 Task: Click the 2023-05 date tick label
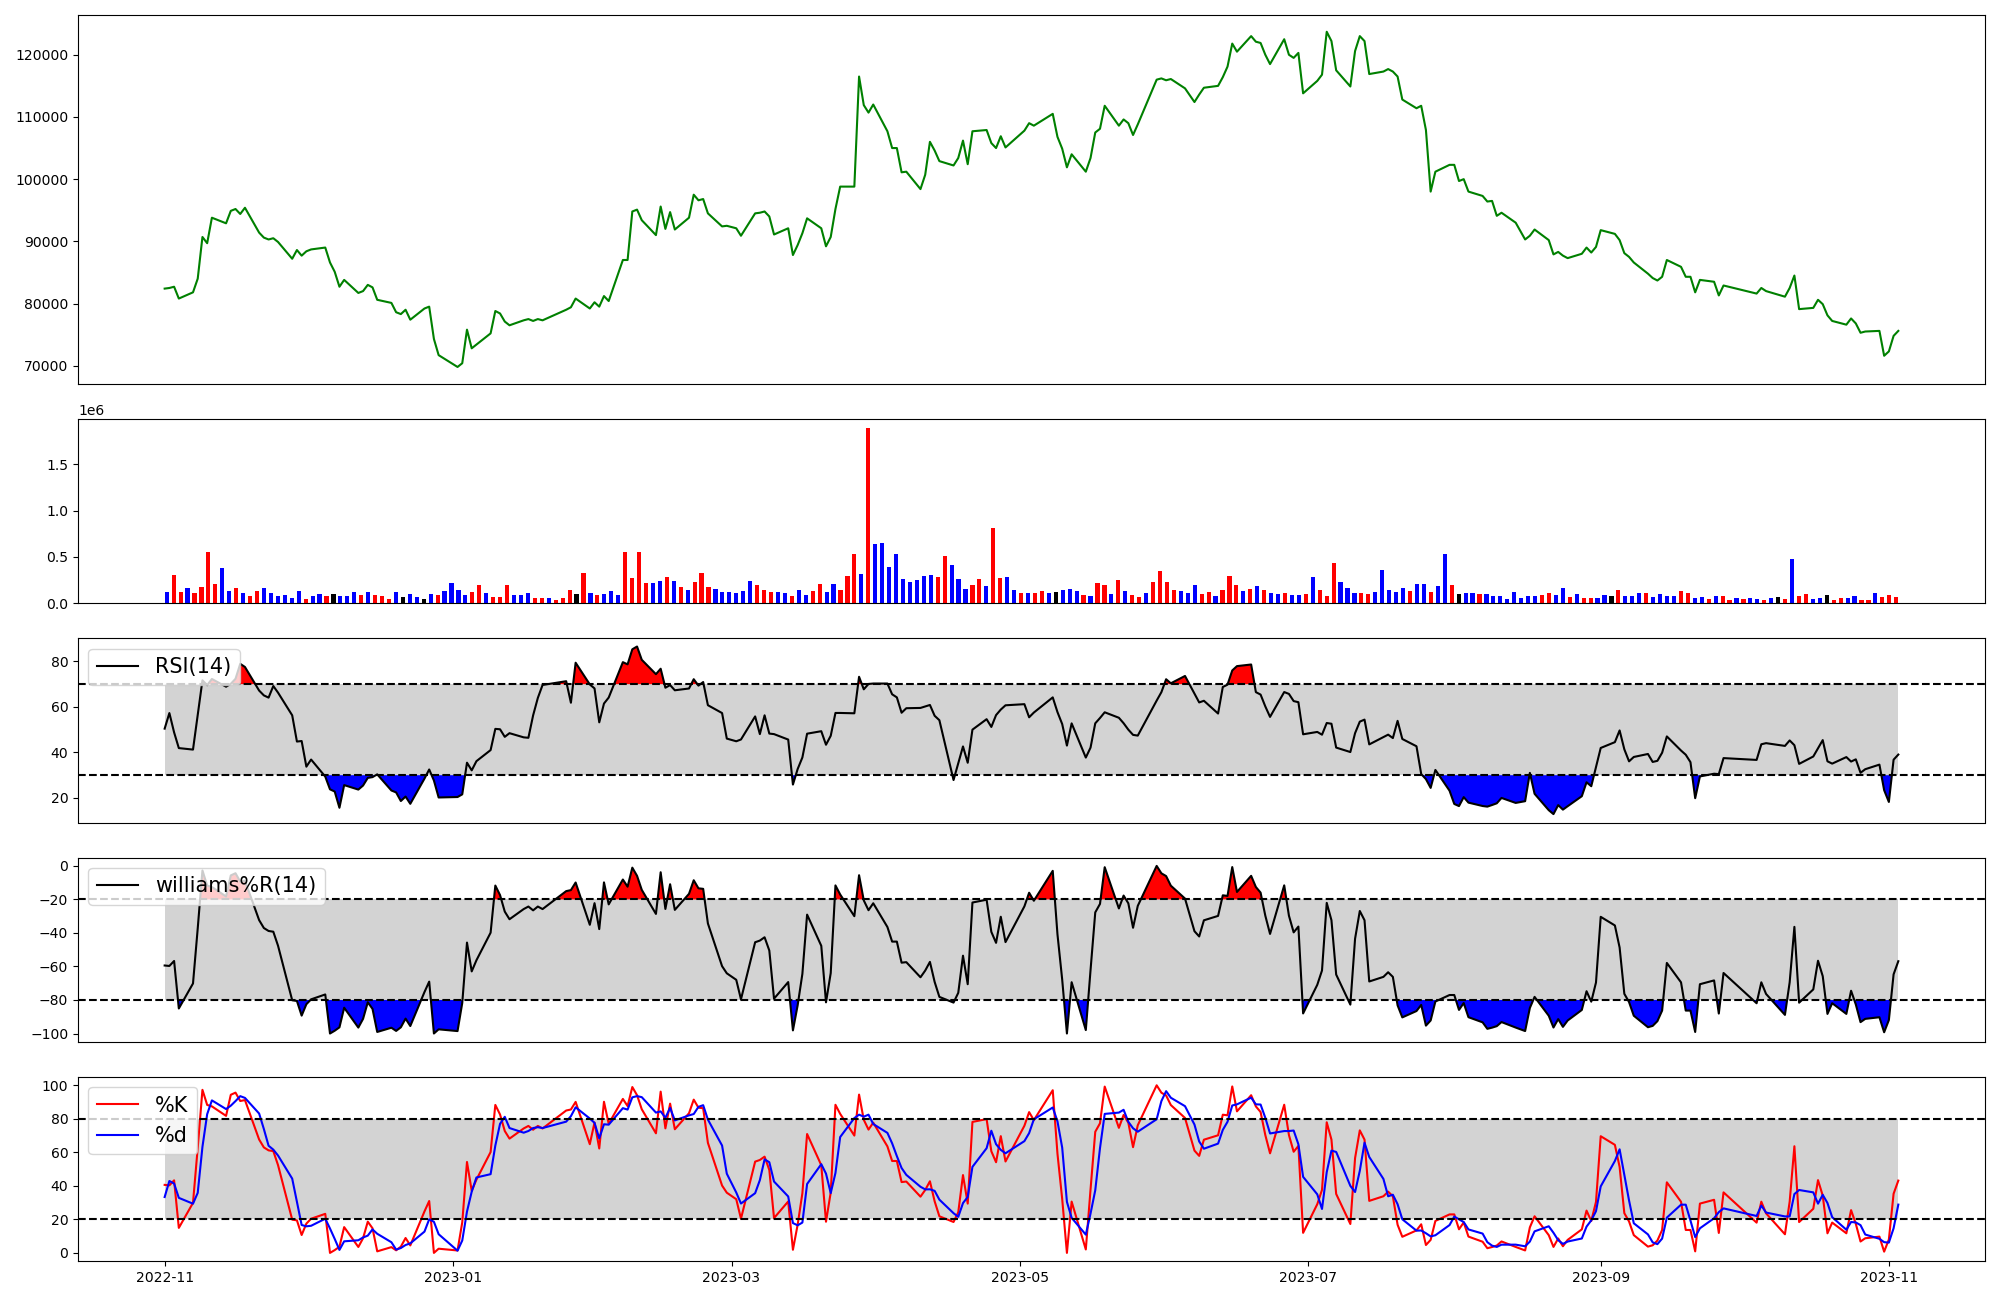[x=1020, y=1277]
